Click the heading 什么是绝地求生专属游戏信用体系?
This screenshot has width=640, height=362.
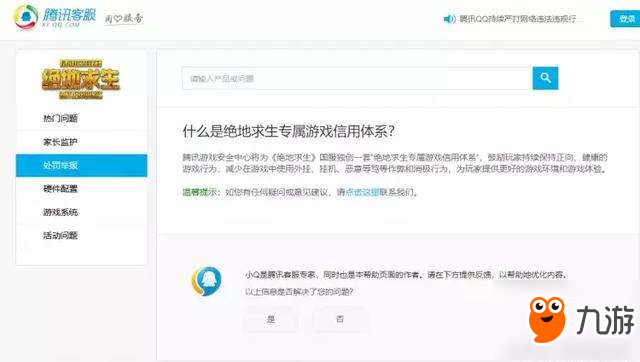point(289,131)
